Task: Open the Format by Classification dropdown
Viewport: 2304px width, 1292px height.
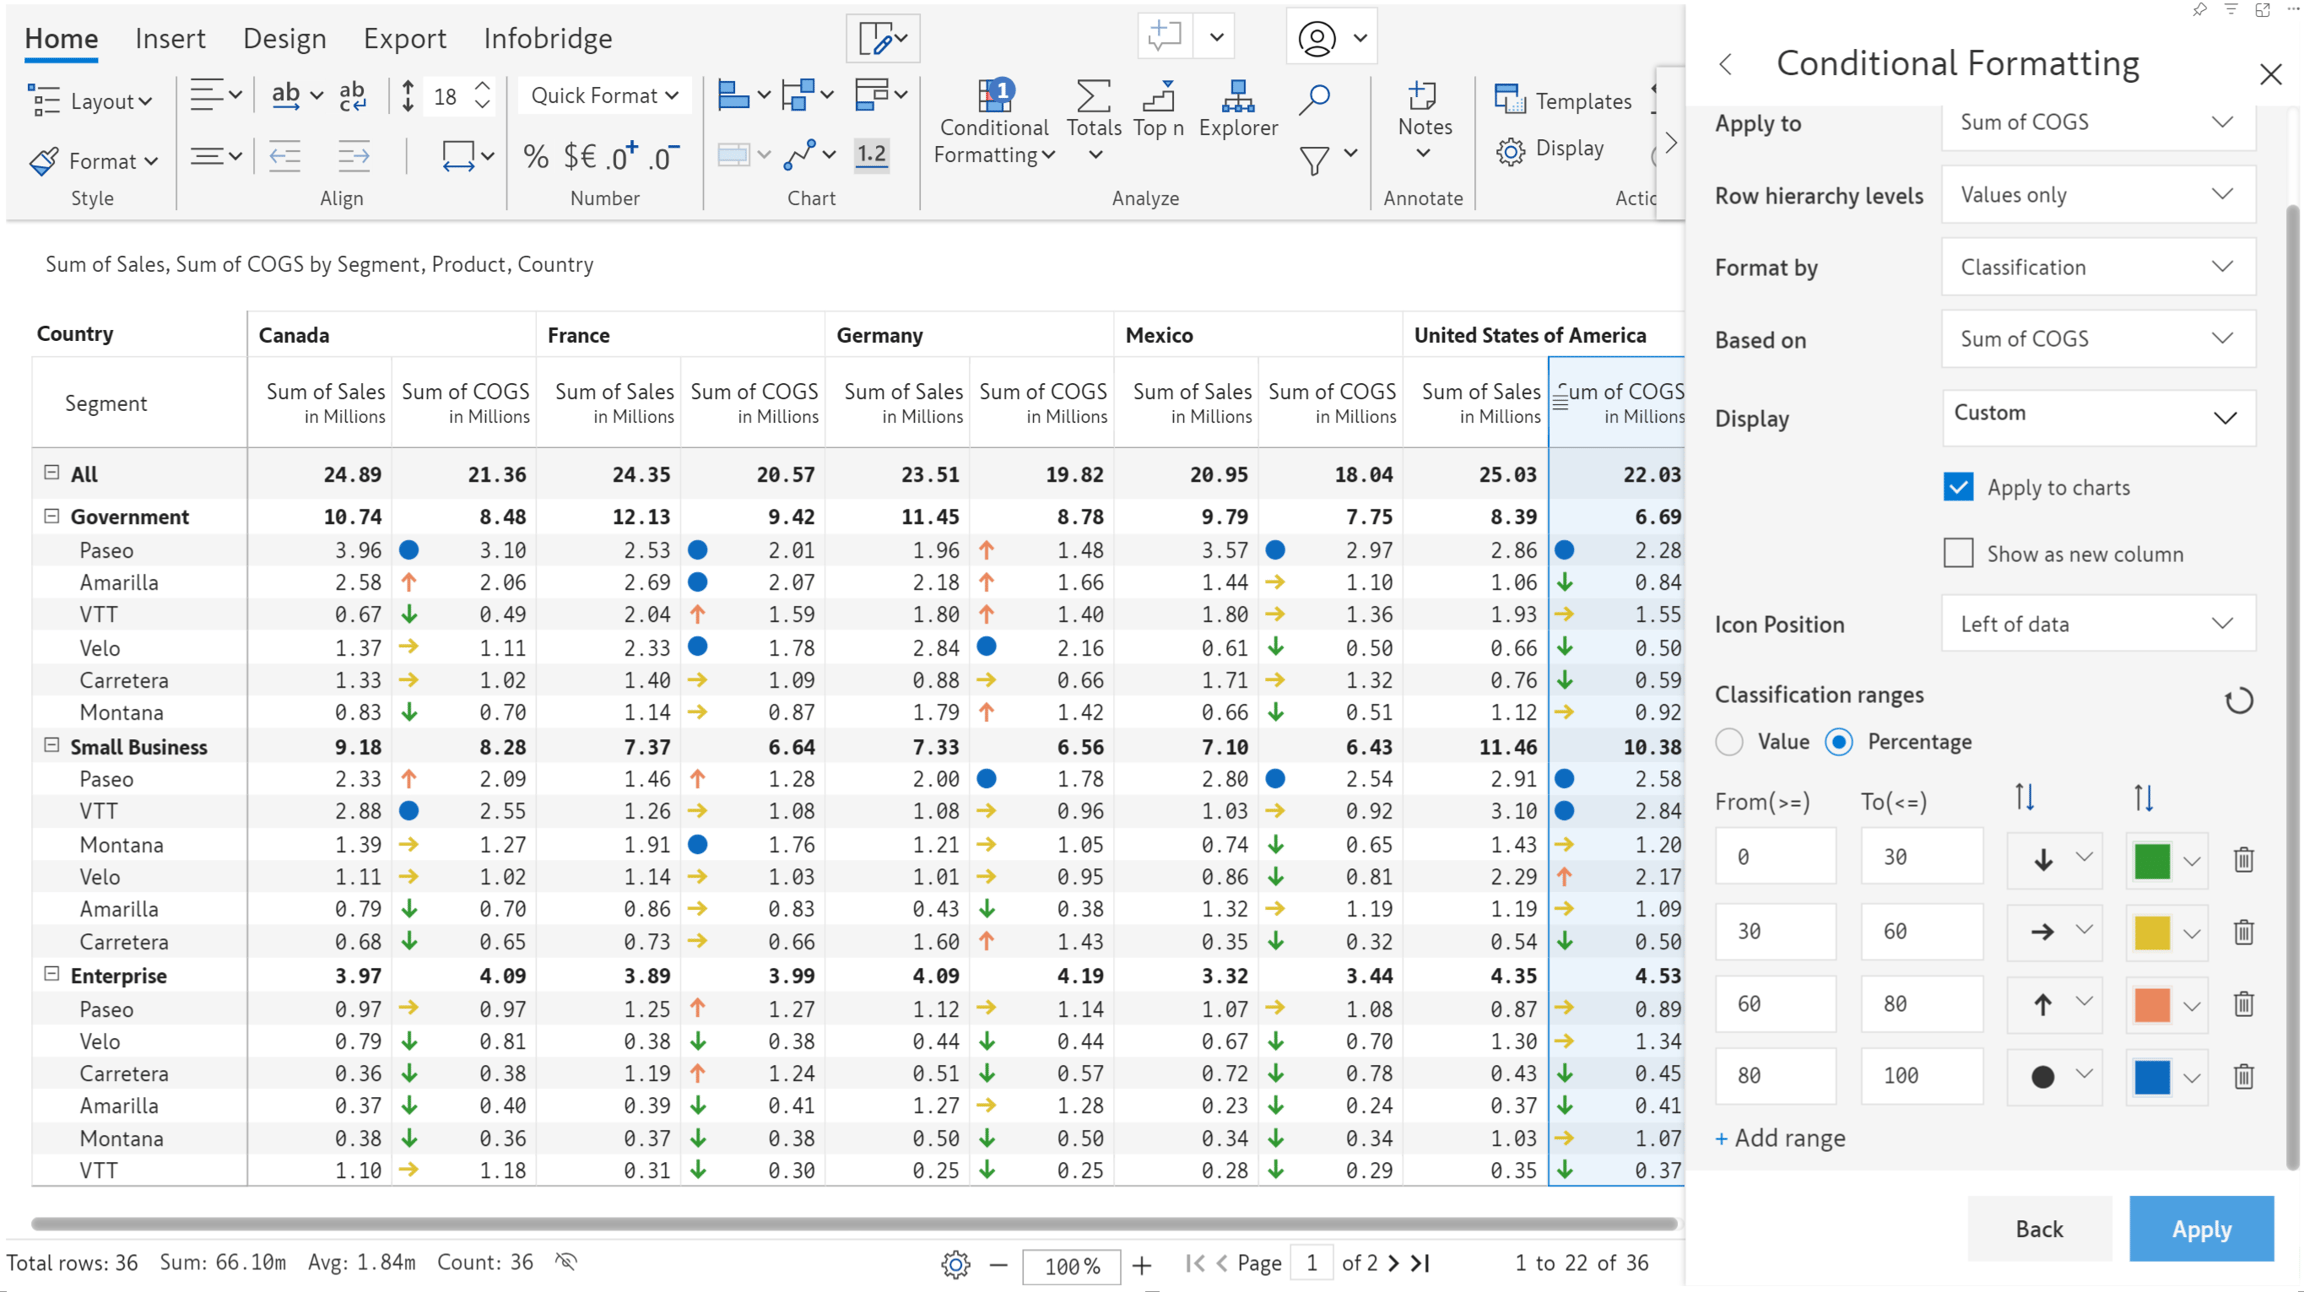Action: click(2098, 267)
